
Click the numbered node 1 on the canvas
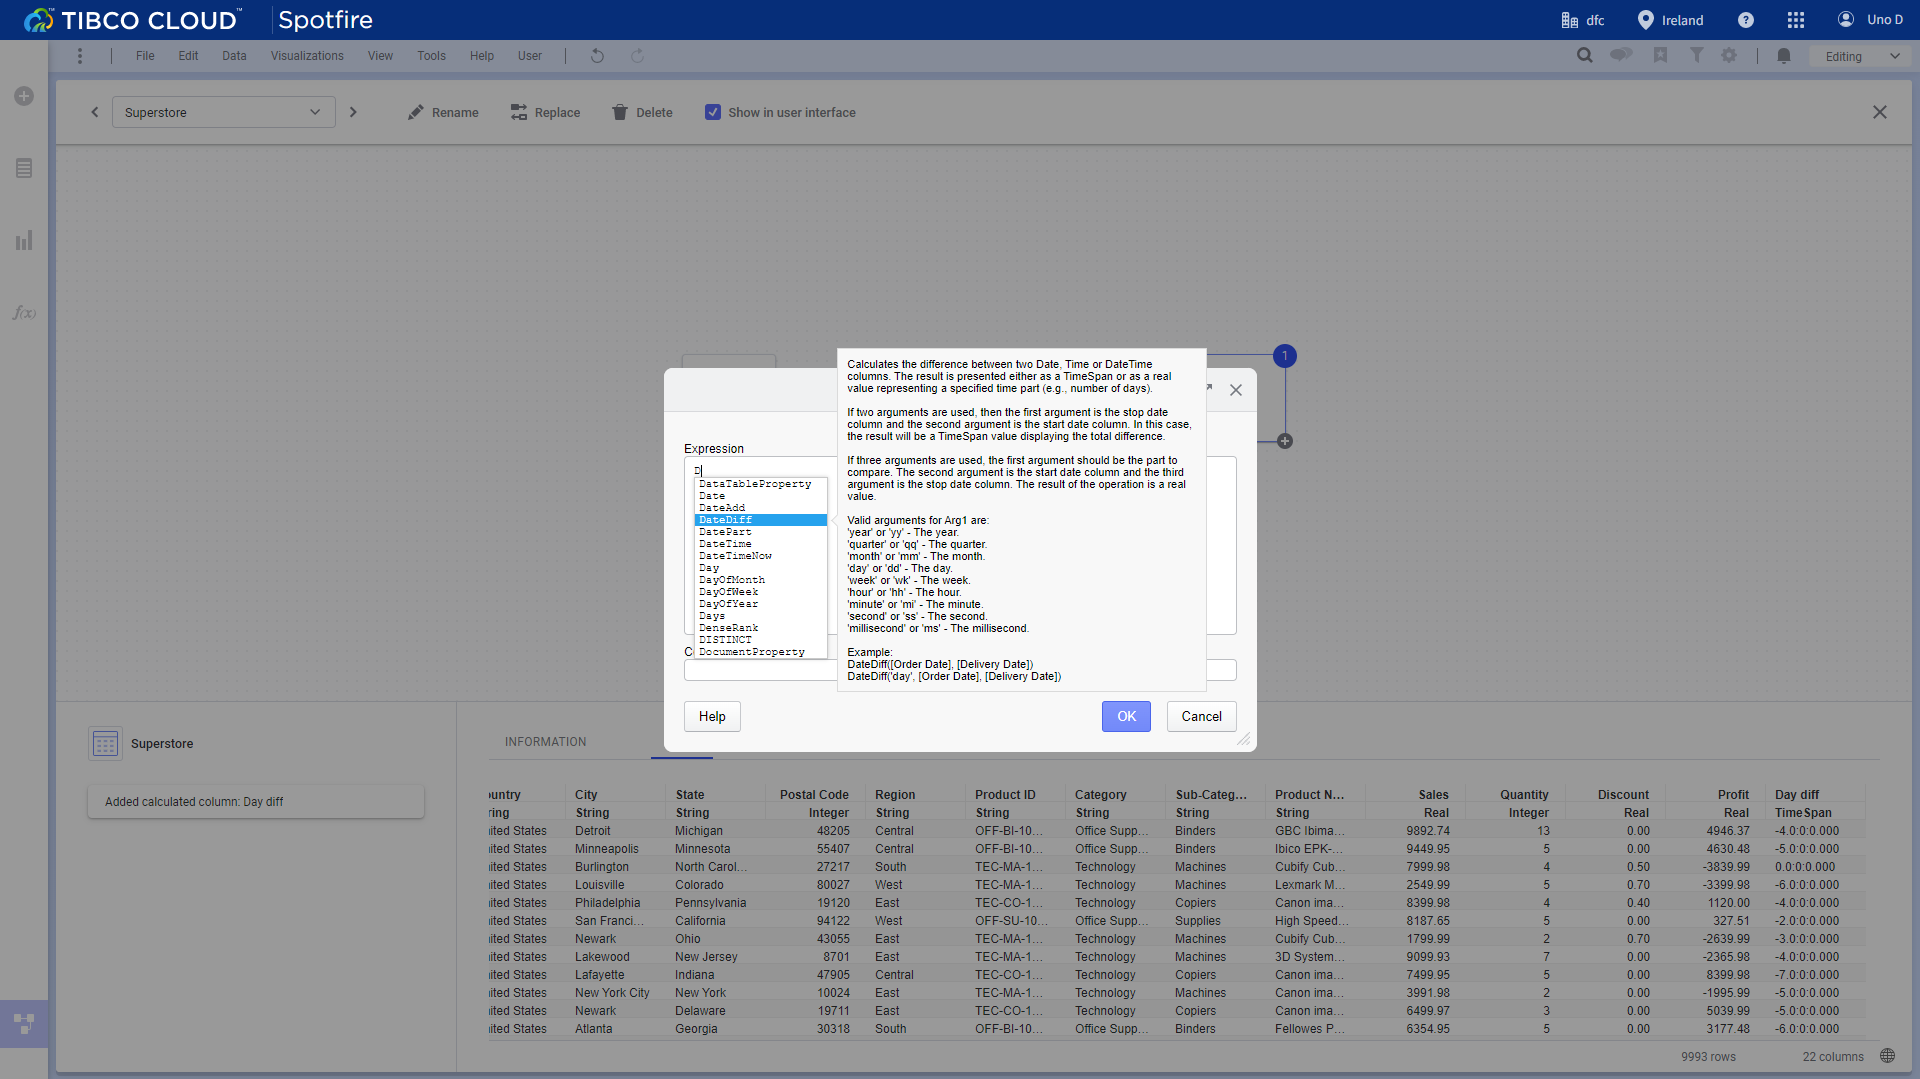(1285, 356)
